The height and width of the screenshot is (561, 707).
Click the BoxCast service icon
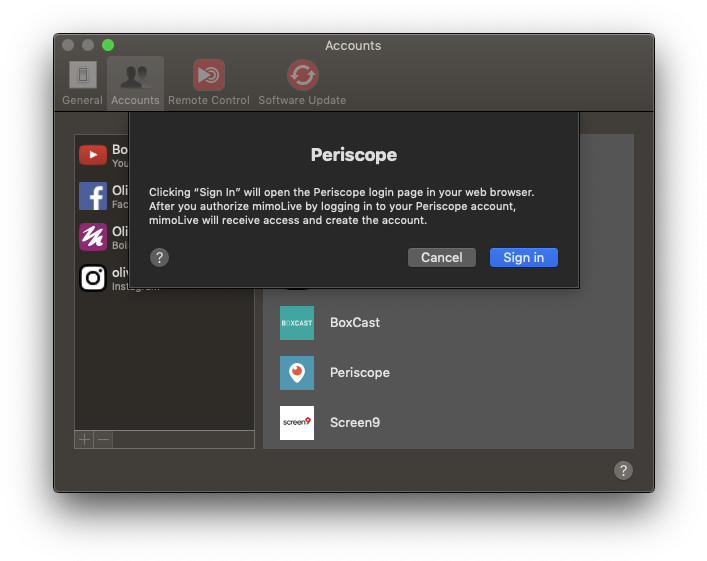point(297,323)
